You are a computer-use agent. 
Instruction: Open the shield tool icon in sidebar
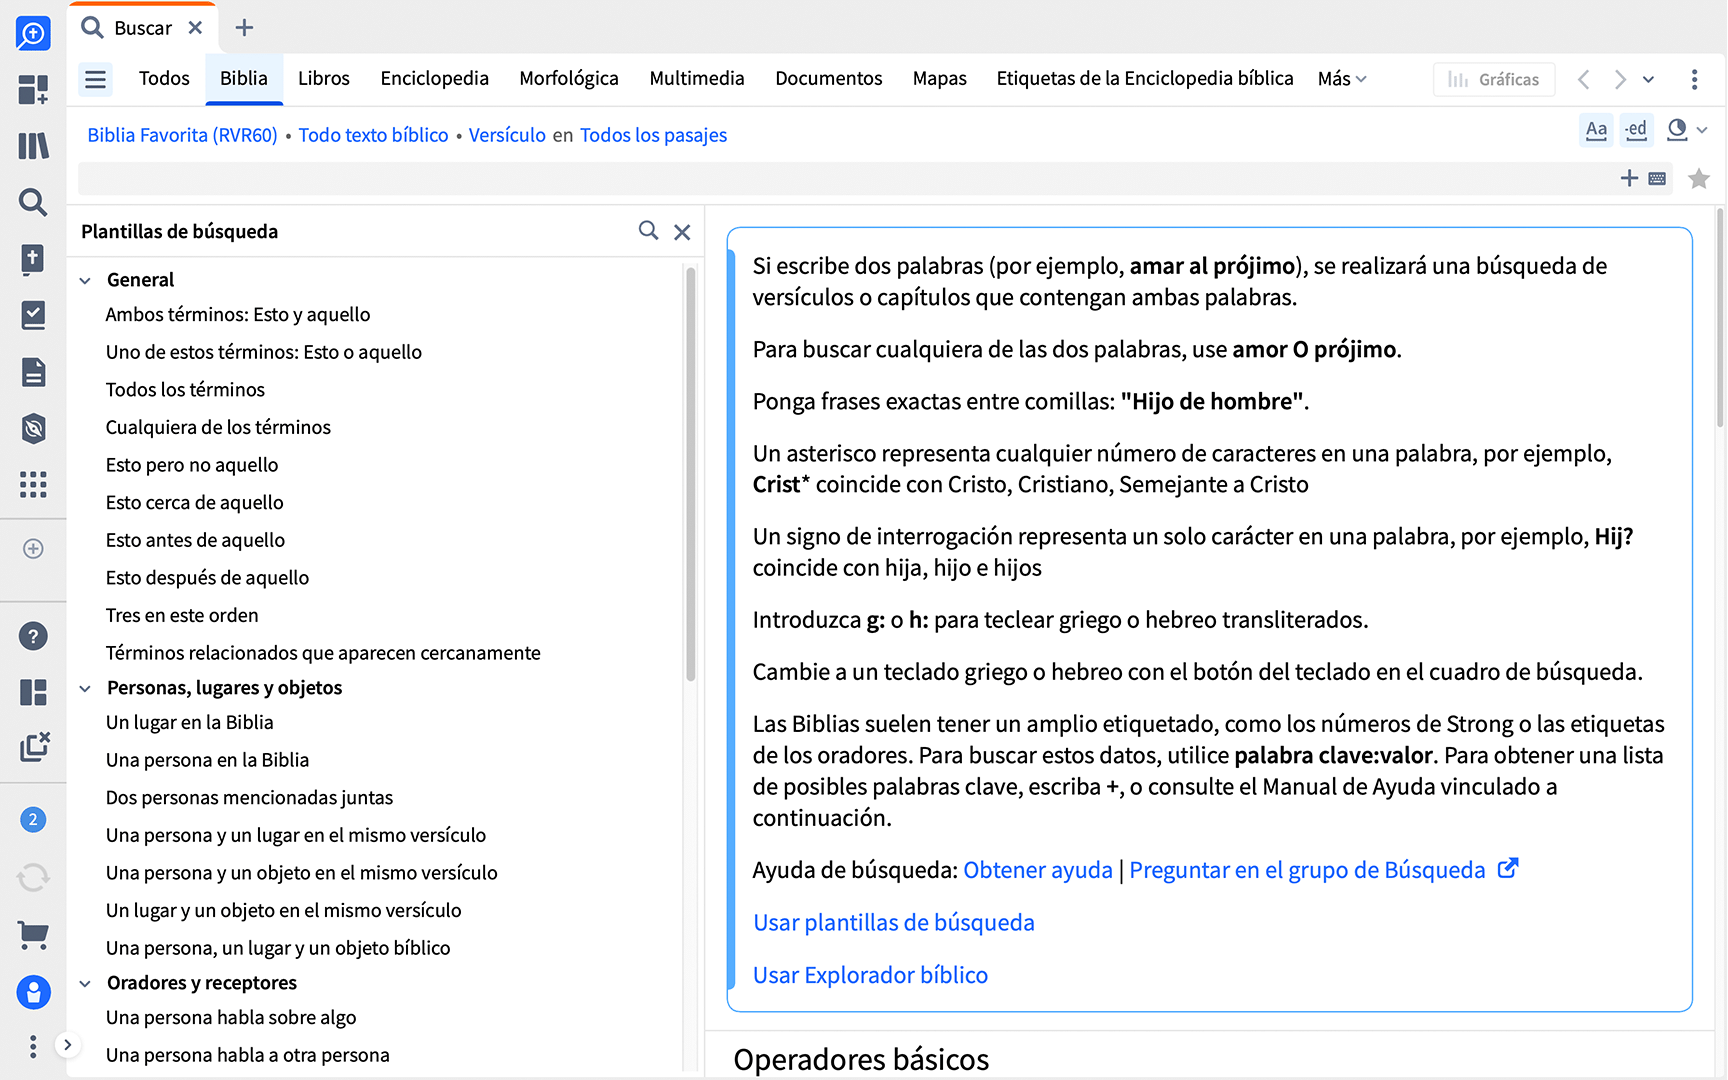click(33, 428)
